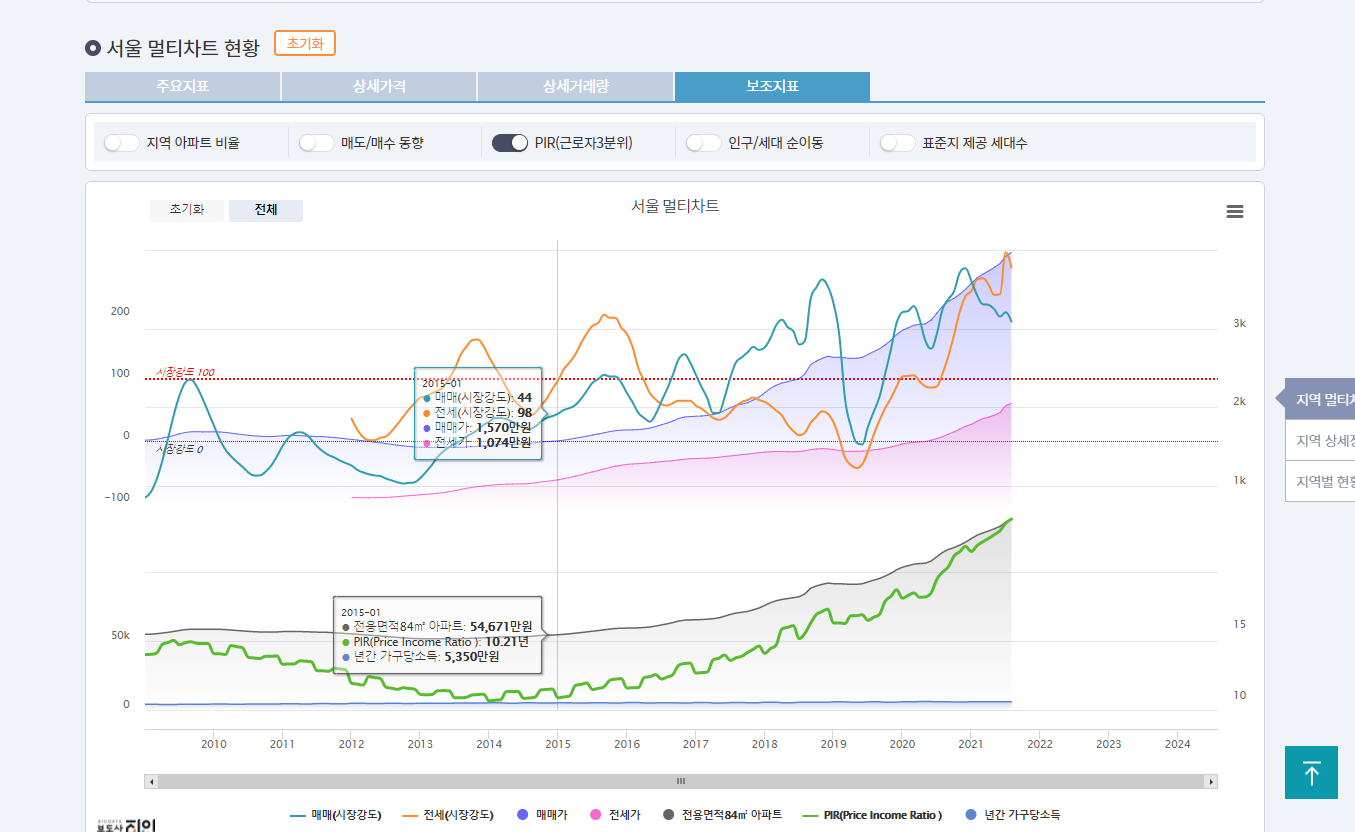Click the scroll-to-top arrow button
The image size is (1355, 832).
pyautogui.click(x=1311, y=772)
